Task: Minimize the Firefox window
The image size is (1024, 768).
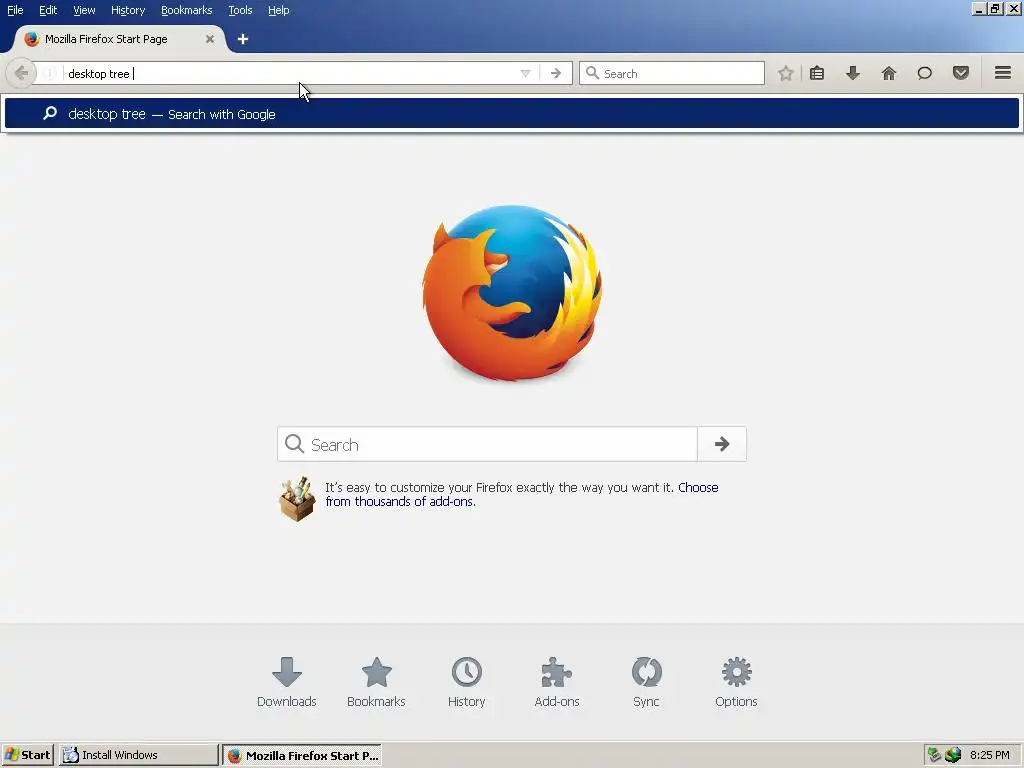Action: tap(979, 8)
